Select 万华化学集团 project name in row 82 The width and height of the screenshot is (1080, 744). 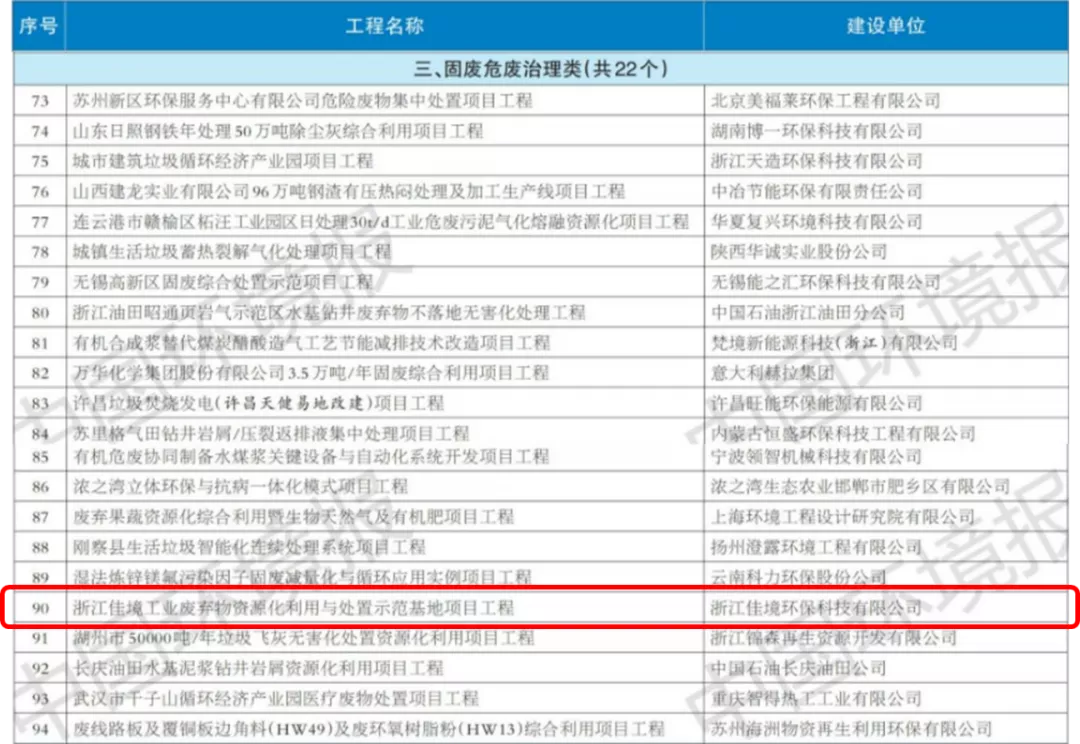(311, 373)
